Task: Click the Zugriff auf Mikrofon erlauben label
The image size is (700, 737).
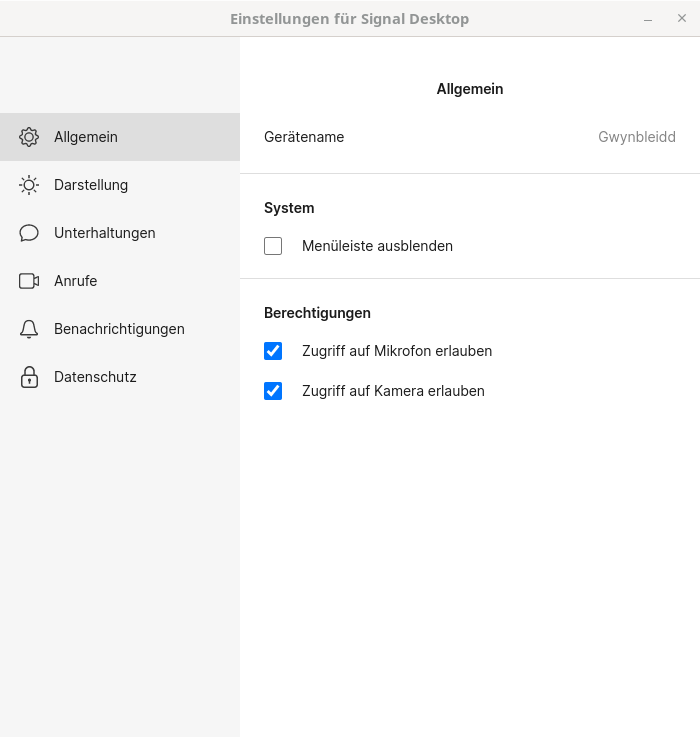Action: click(x=397, y=351)
